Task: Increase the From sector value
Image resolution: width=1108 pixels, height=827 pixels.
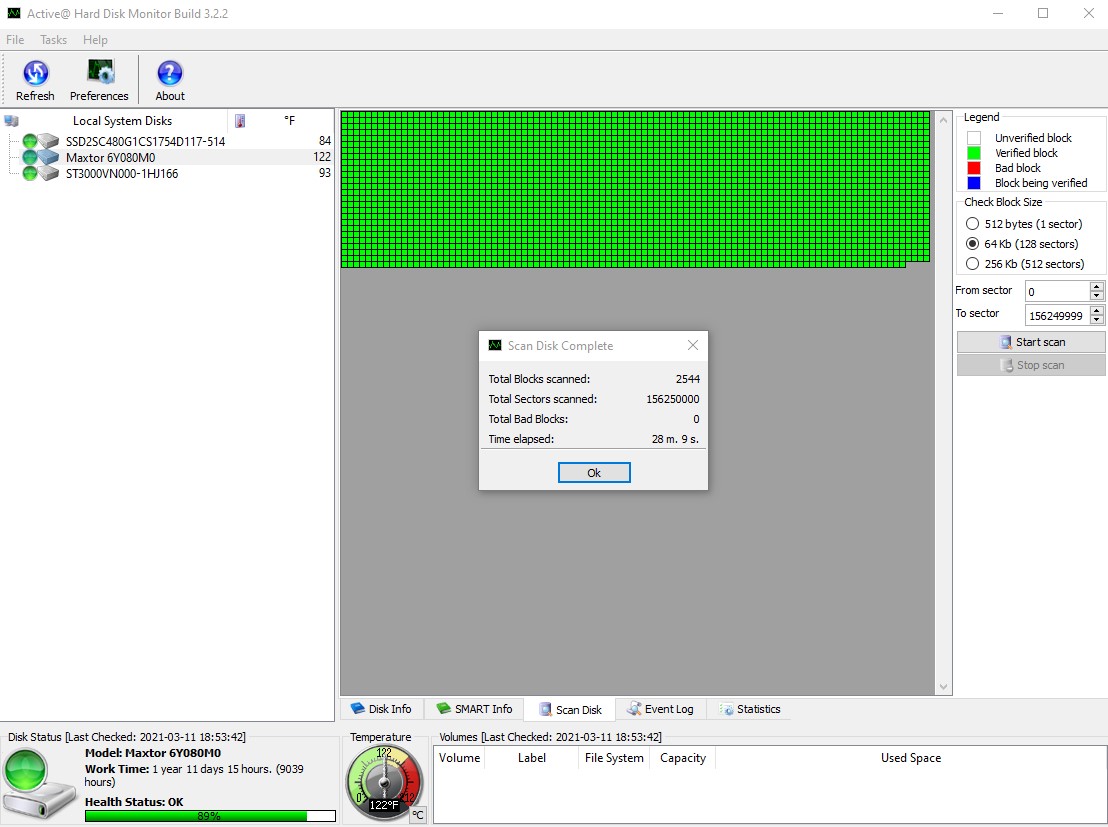Action: [1097, 286]
